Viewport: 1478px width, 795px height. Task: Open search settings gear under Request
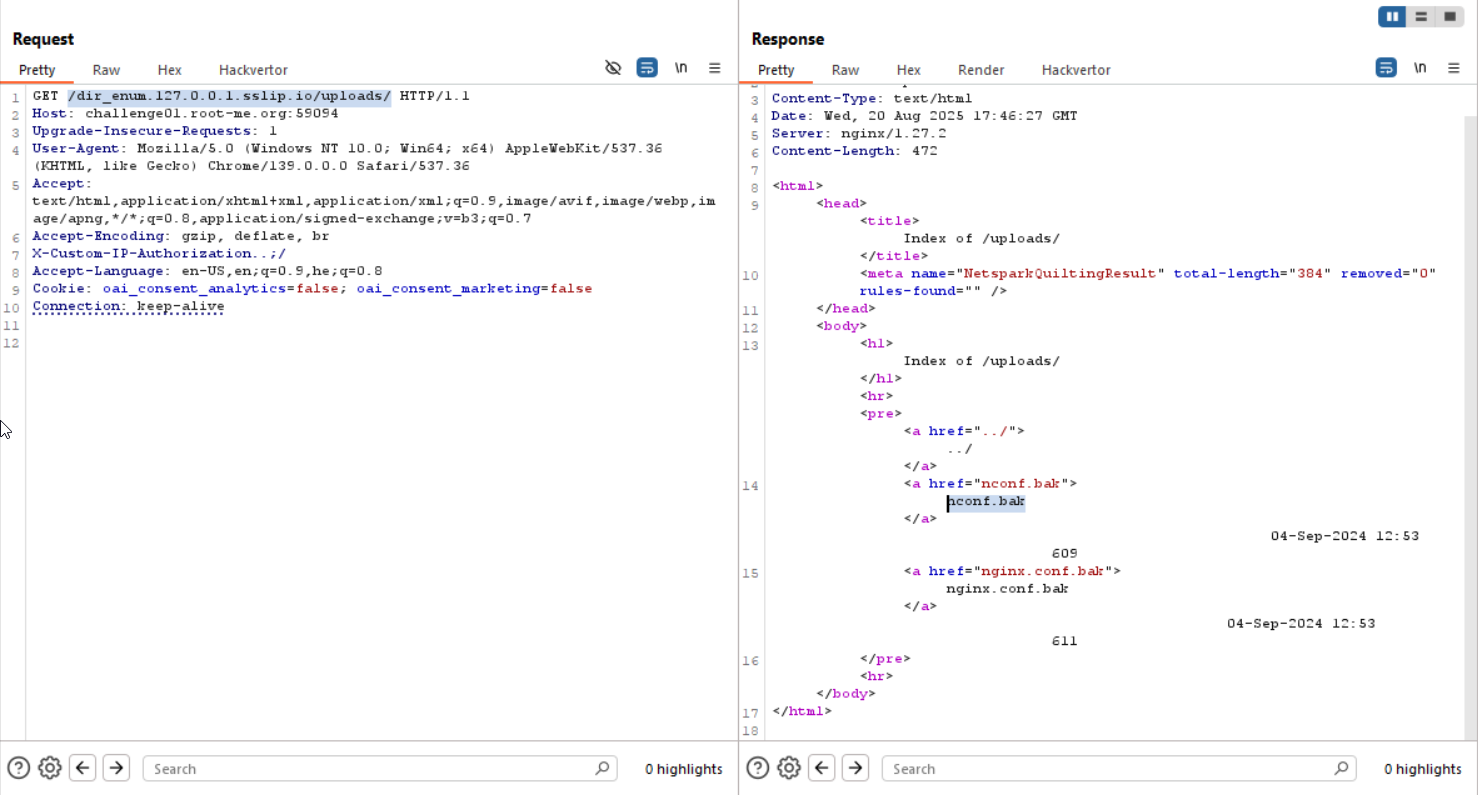pyautogui.click(x=49, y=768)
